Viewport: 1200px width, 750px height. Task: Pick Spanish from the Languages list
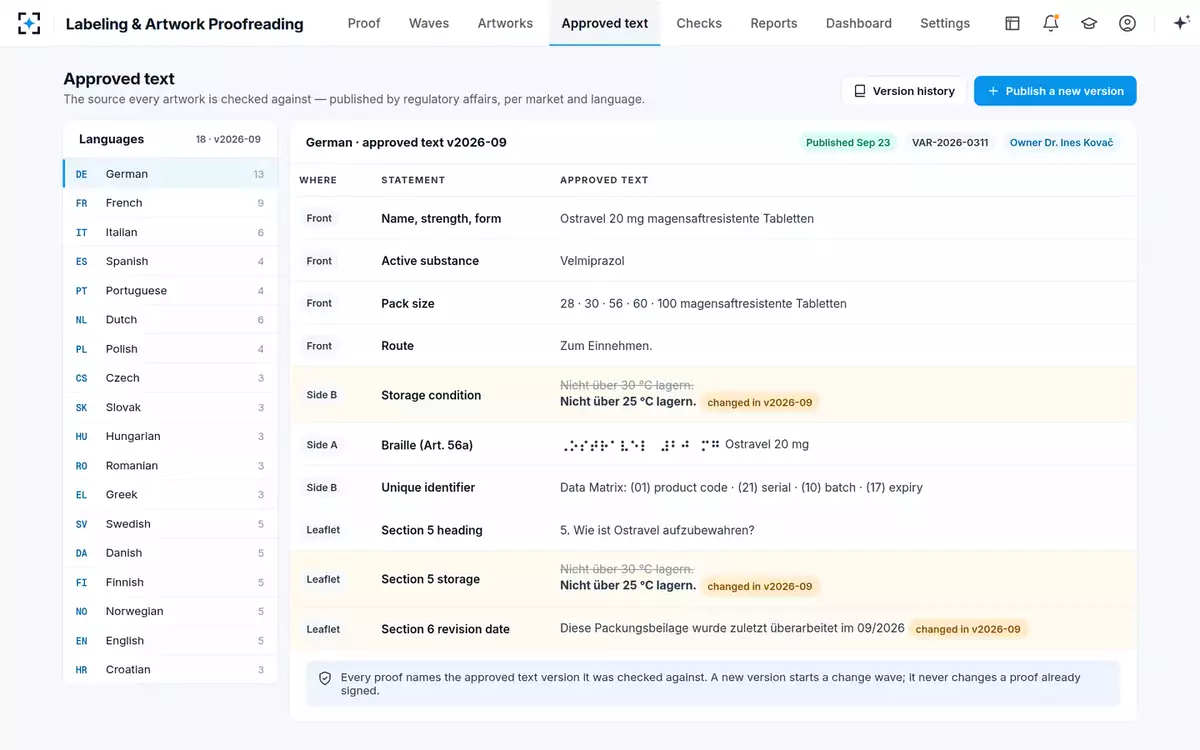(170, 261)
